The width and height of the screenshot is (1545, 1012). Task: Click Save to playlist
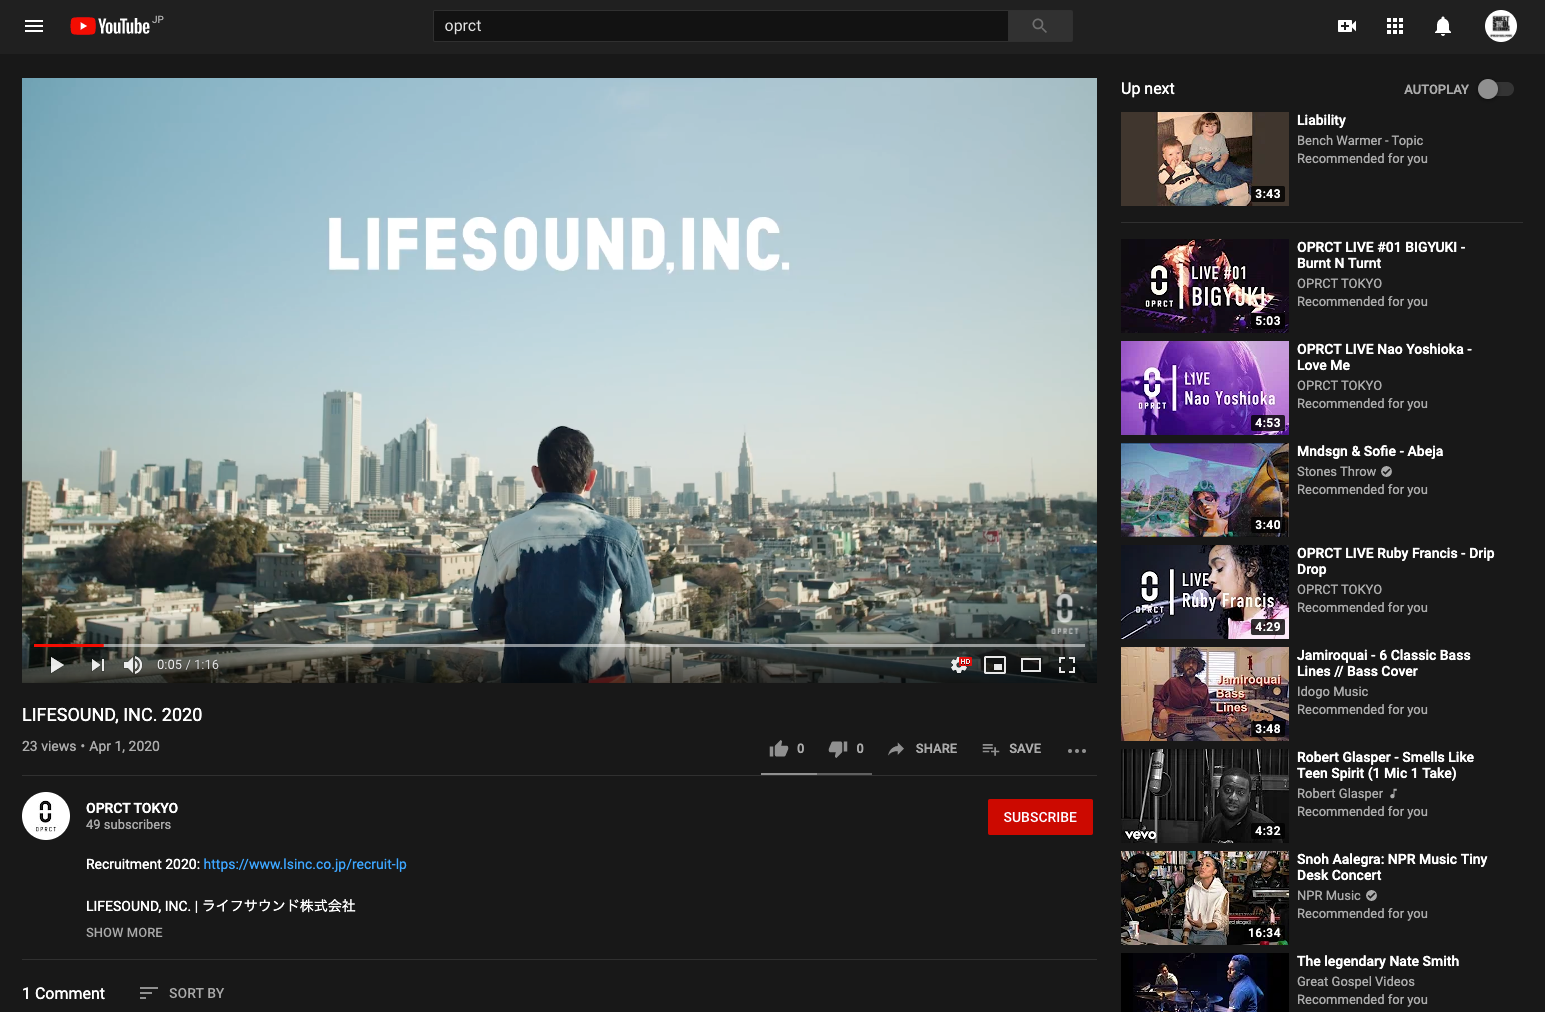pos(1012,749)
